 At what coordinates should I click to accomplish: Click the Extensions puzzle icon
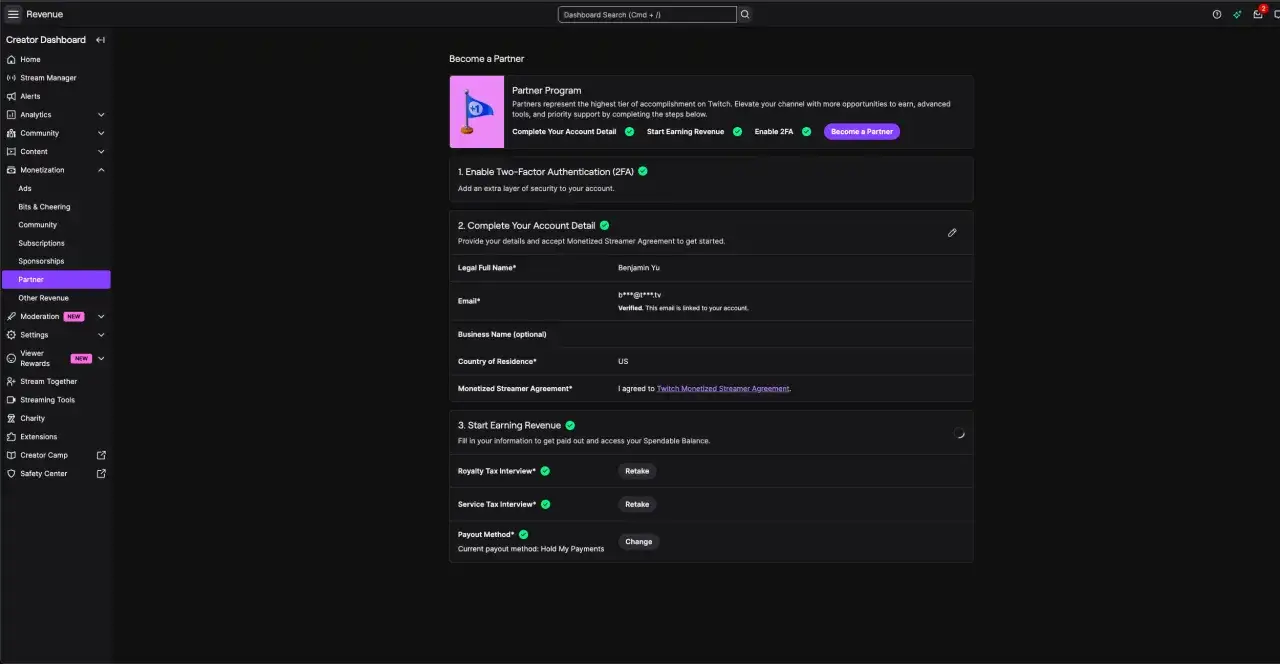(x=11, y=437)
